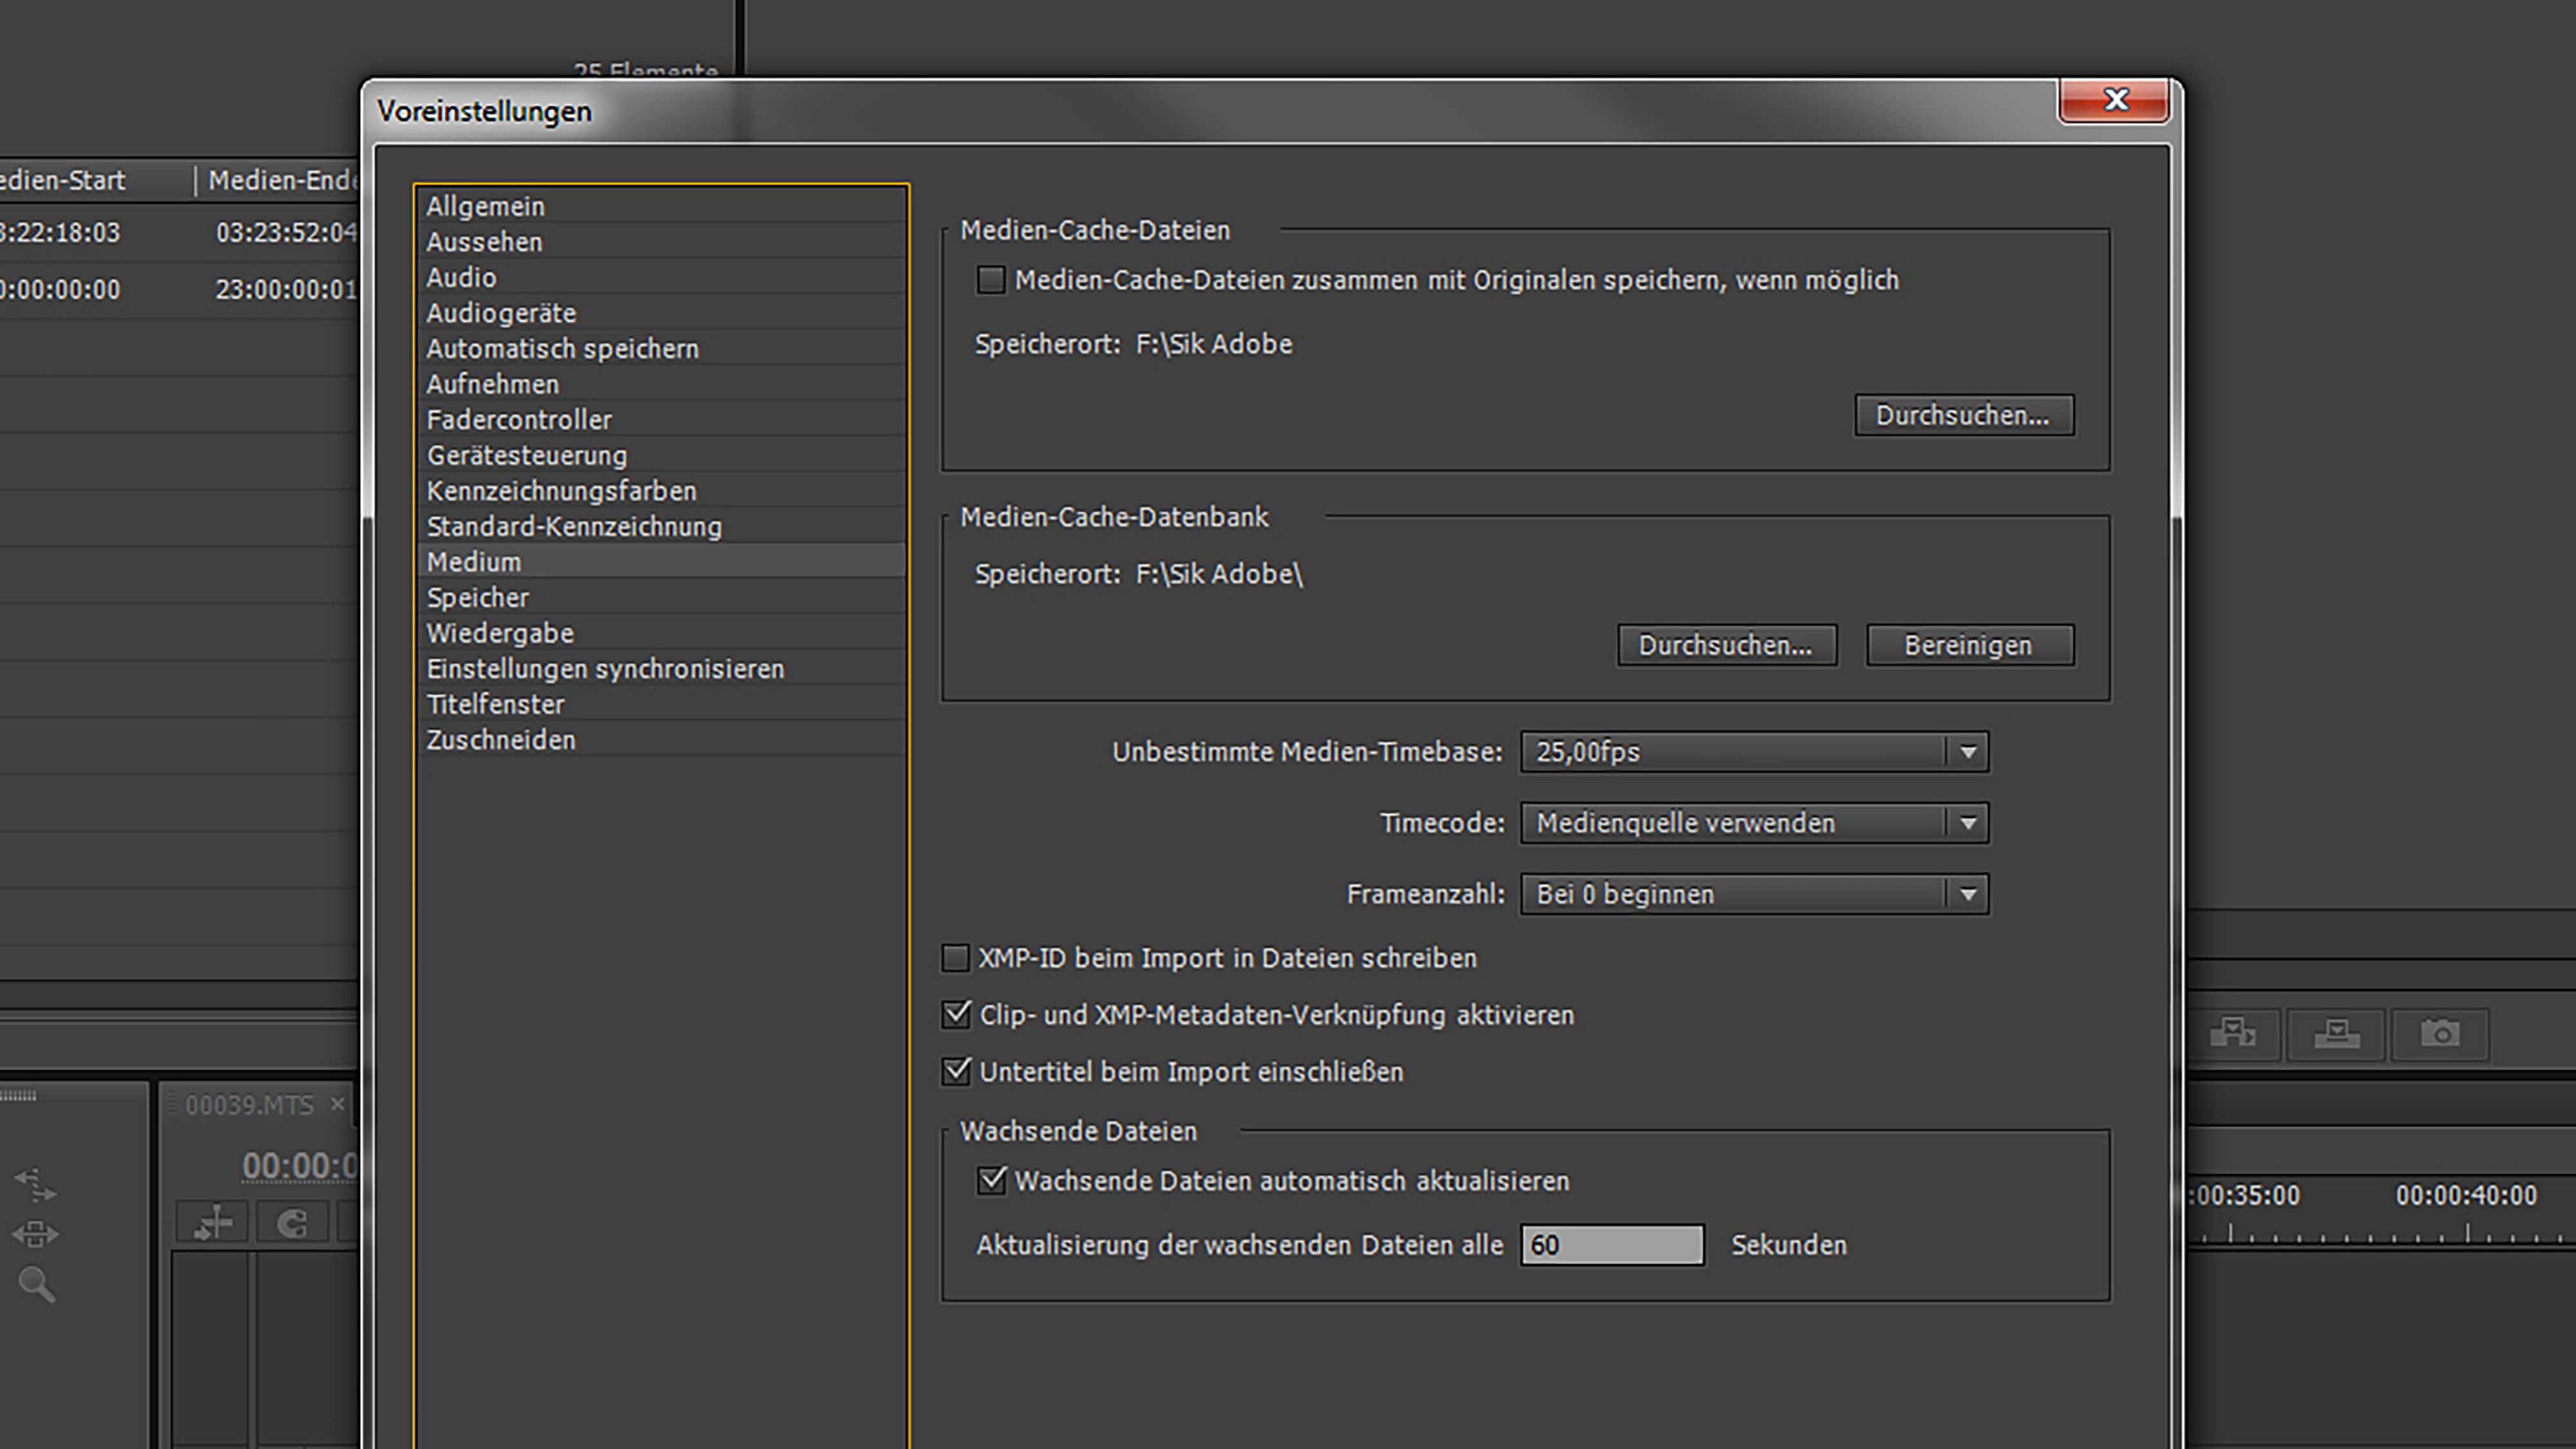Open the Timecode dropdown
The height and width of the screenshot is (1449, 2576).
[1754, 823]
